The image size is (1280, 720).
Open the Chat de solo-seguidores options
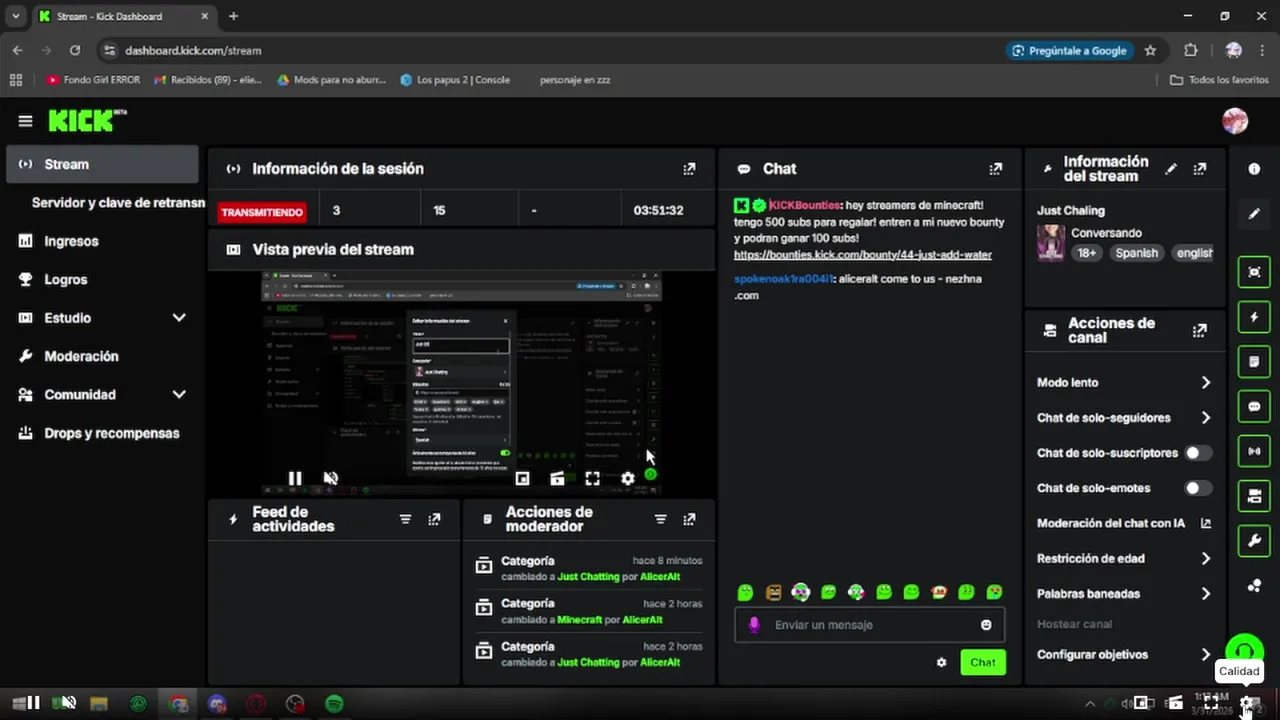point(1124,418)
